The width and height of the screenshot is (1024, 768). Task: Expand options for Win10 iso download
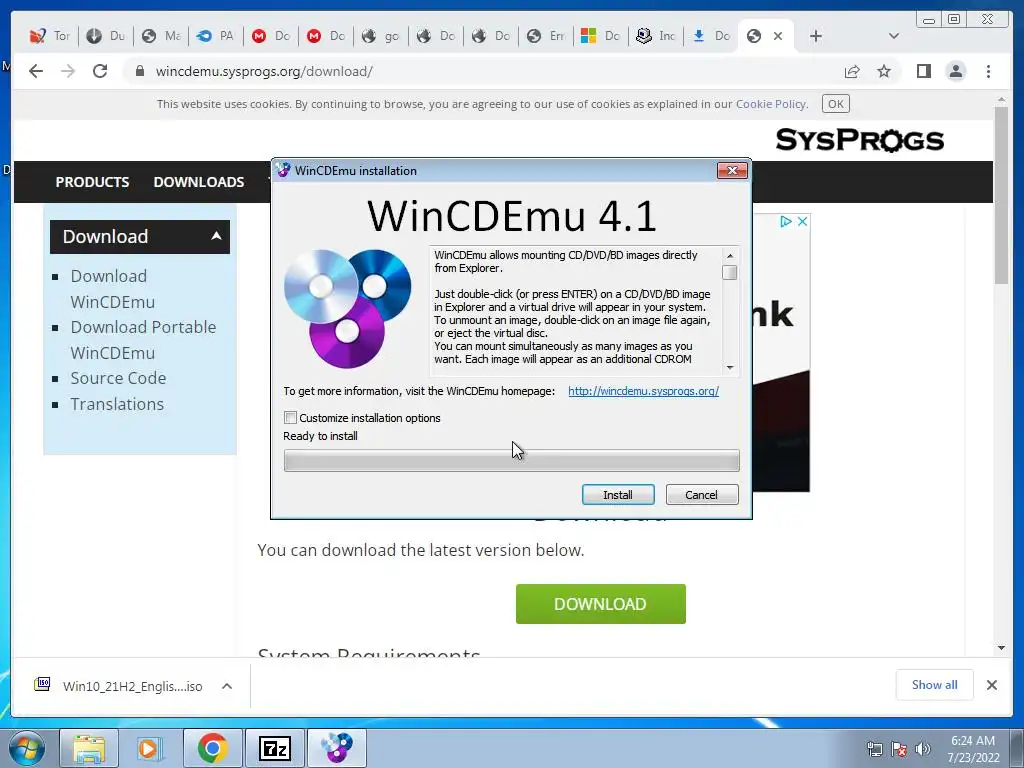227,686
